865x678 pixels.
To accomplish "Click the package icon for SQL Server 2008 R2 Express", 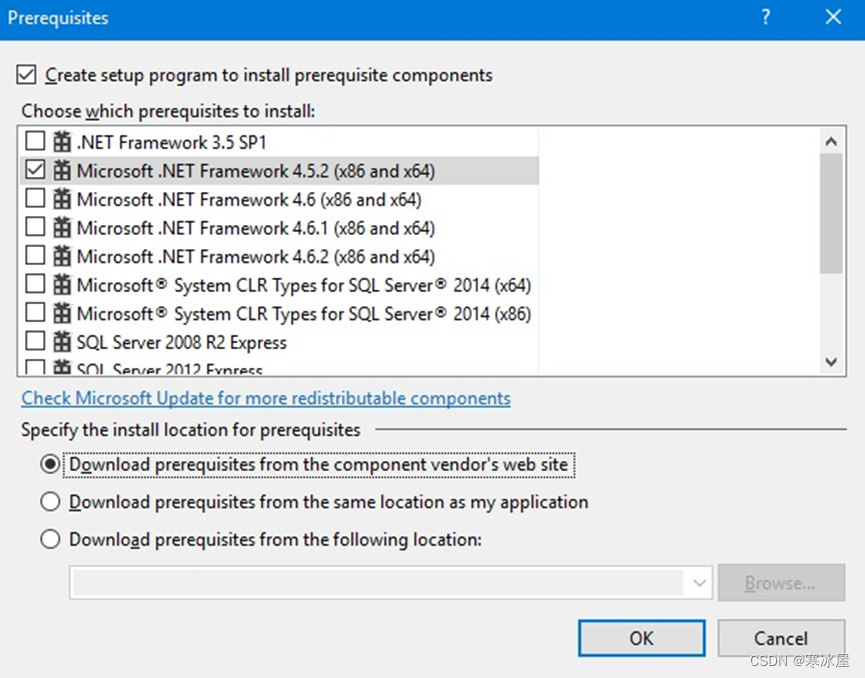I will (62, 342).
